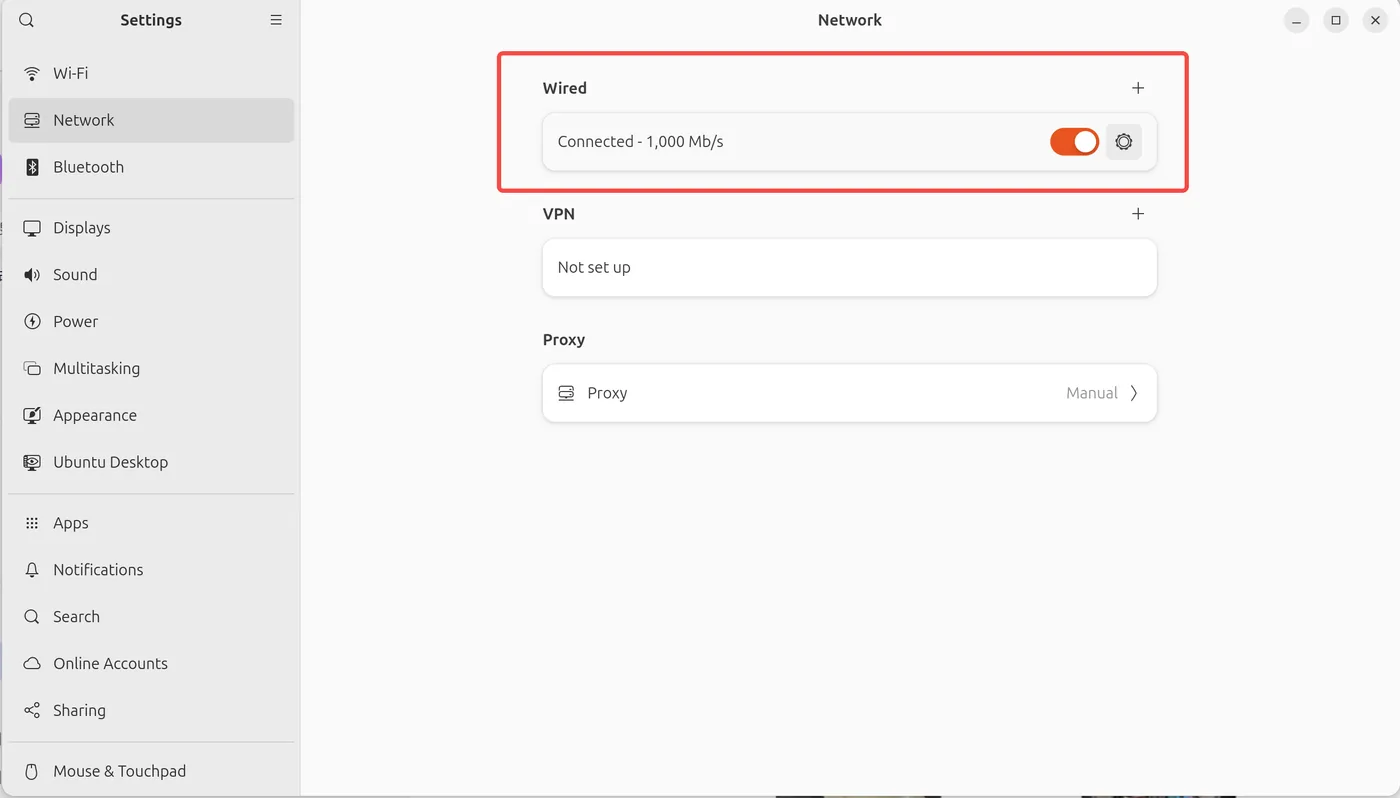This screenshot has width=1400, height=798.
Task: Click the Wired section heading
Action: (x=565, y=88)
